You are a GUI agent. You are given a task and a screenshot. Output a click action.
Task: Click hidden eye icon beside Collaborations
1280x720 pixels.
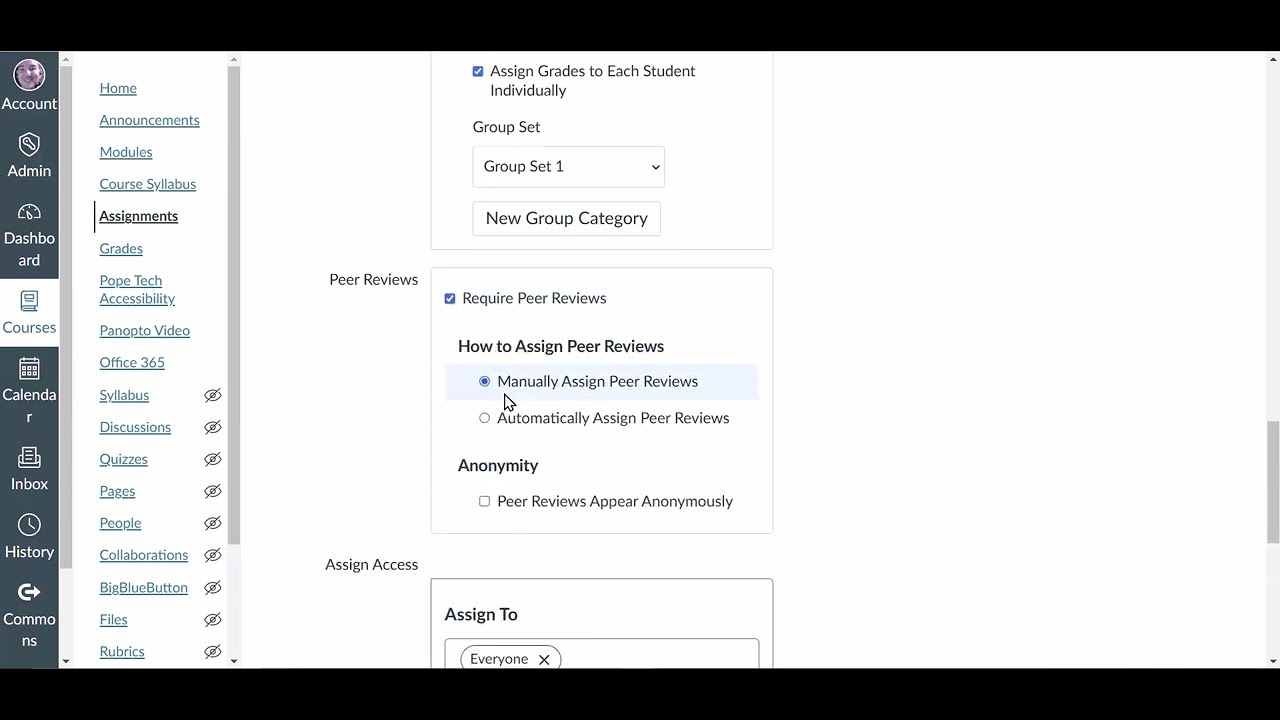tap(212, 555)
